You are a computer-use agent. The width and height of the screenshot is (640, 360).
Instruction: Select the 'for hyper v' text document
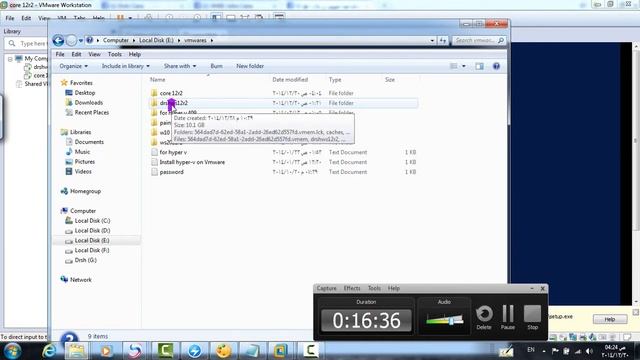(x=173, y=152)
